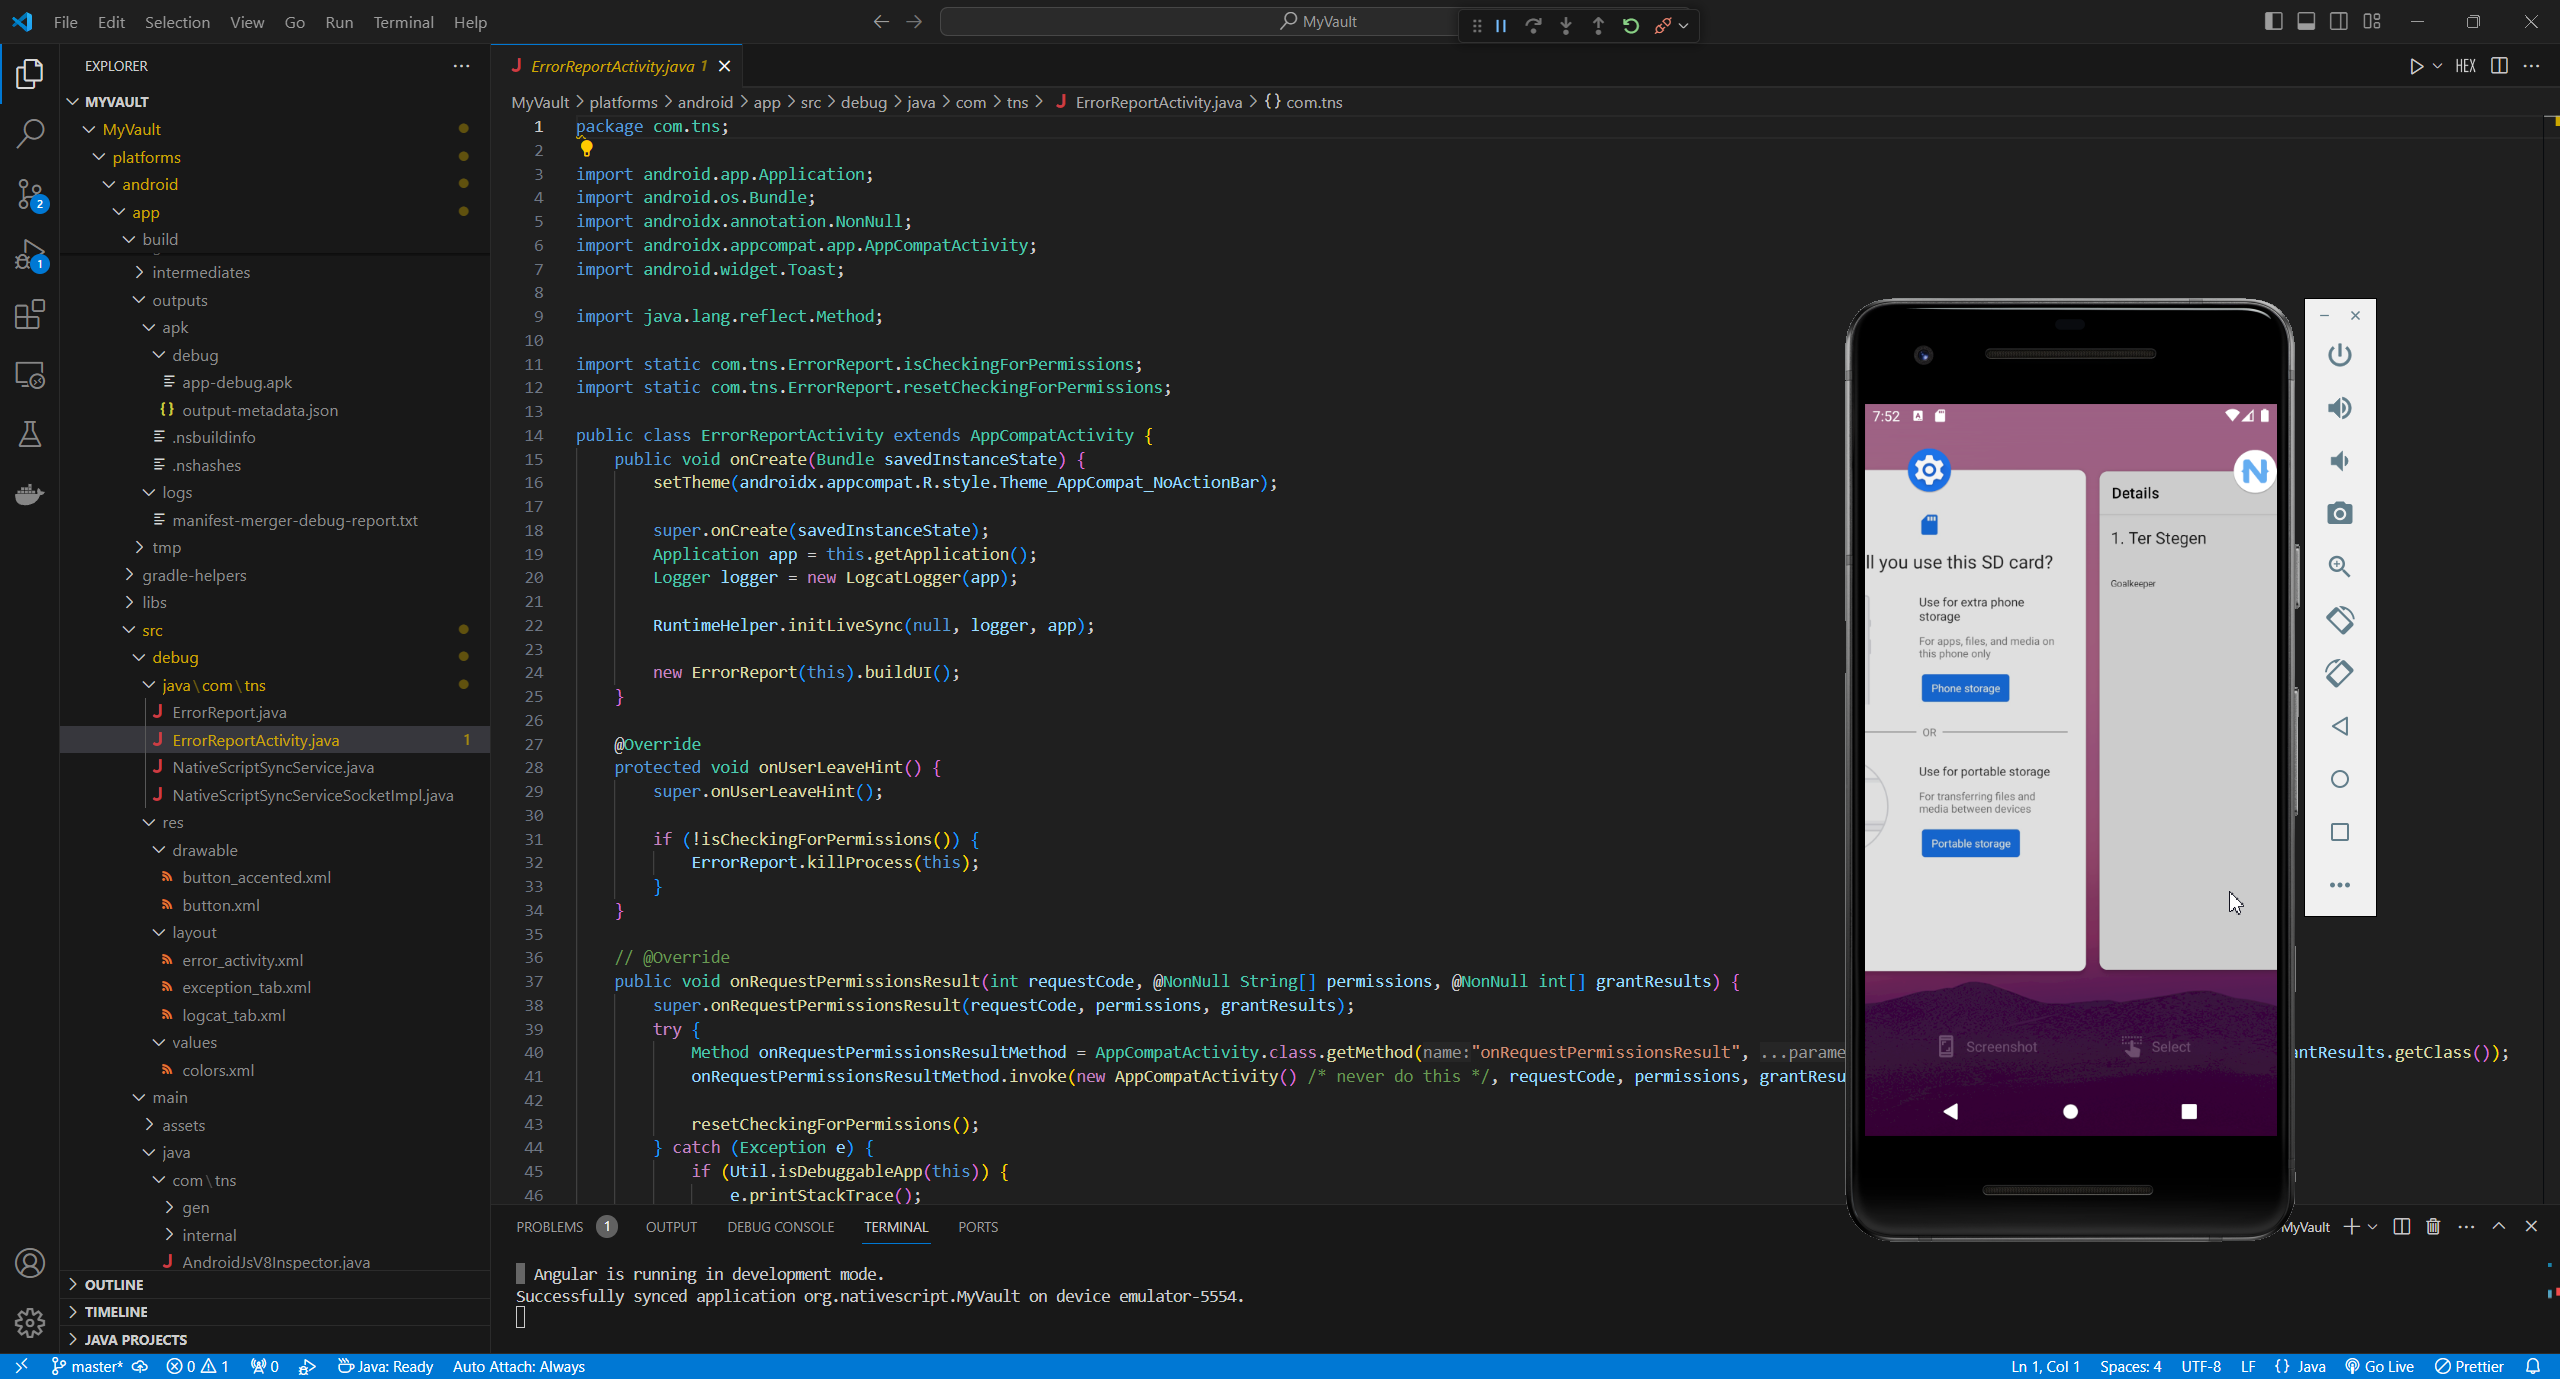
Task: Toggle panel visibility from the title bar layout icon
Action: pyautogui.click(x=2306, y=21)
